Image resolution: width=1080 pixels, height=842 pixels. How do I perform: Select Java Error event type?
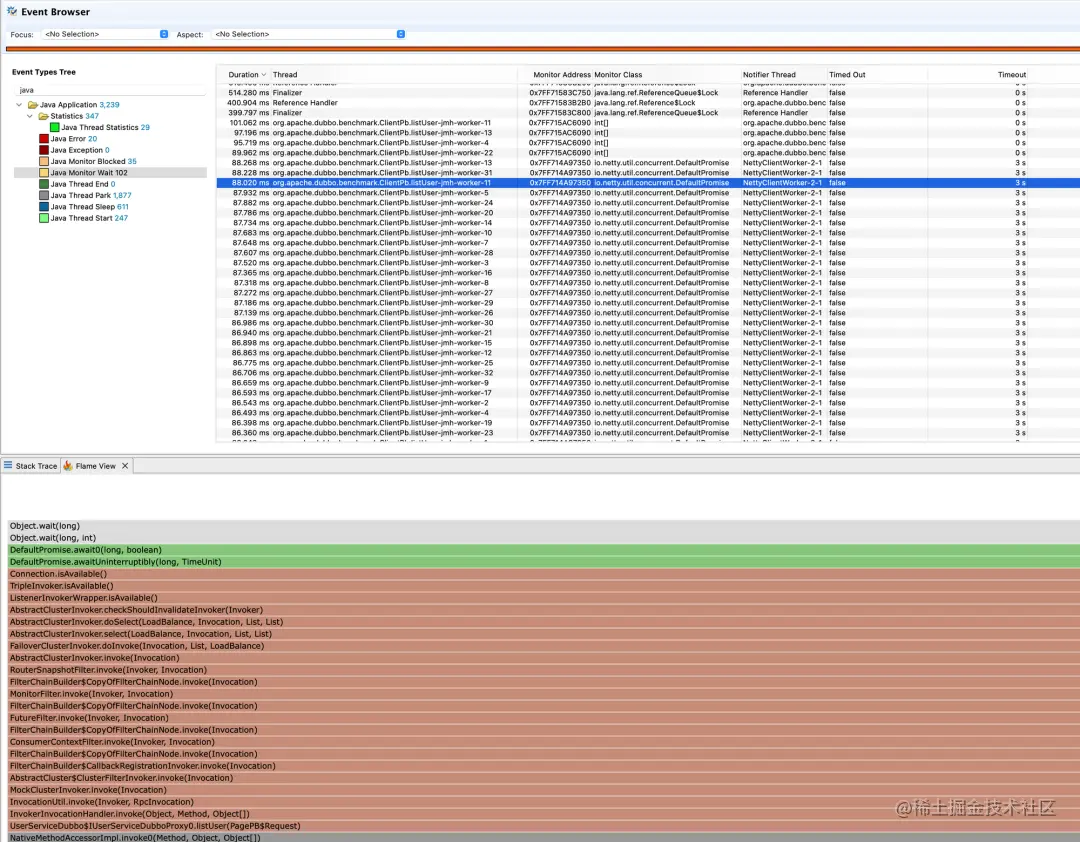pyautogui.click(x=74, y=138)
